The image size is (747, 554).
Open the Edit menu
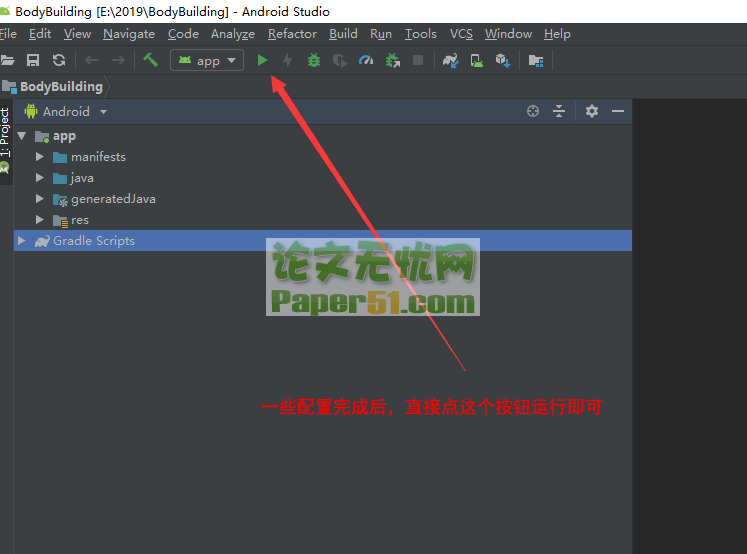(x=40, y=34)
